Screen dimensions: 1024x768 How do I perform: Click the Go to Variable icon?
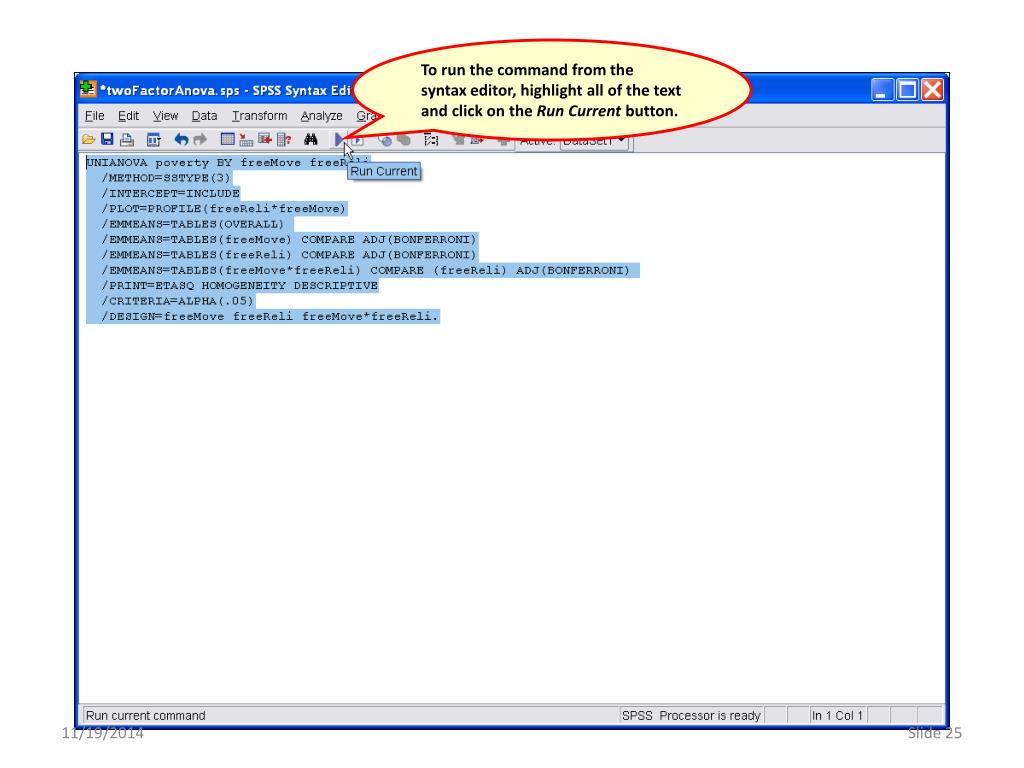coord(264,139)
